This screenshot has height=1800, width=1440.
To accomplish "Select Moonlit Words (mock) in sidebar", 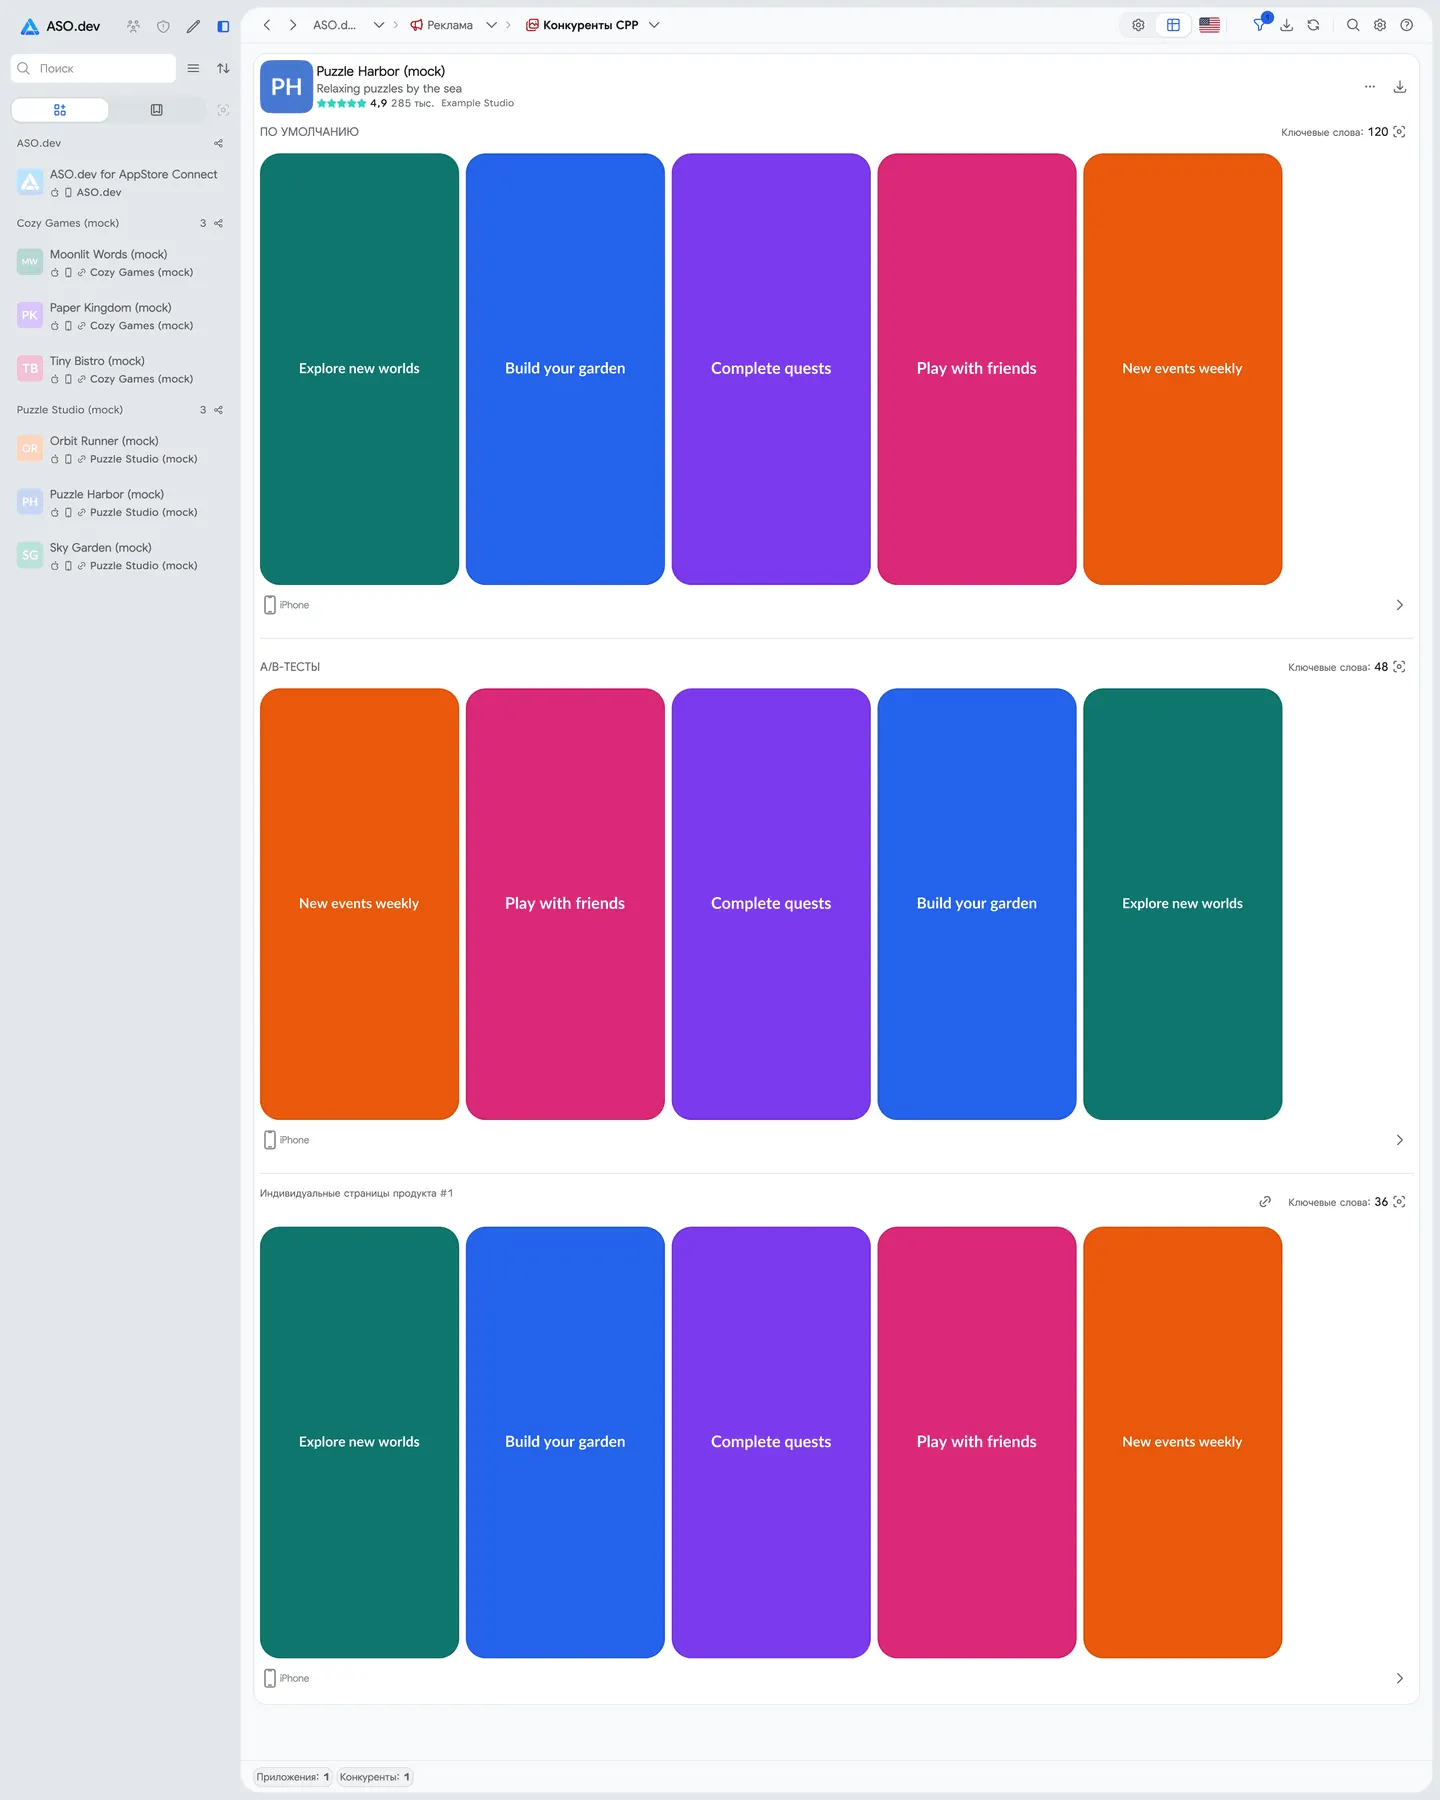I will (x=120, y=263).
